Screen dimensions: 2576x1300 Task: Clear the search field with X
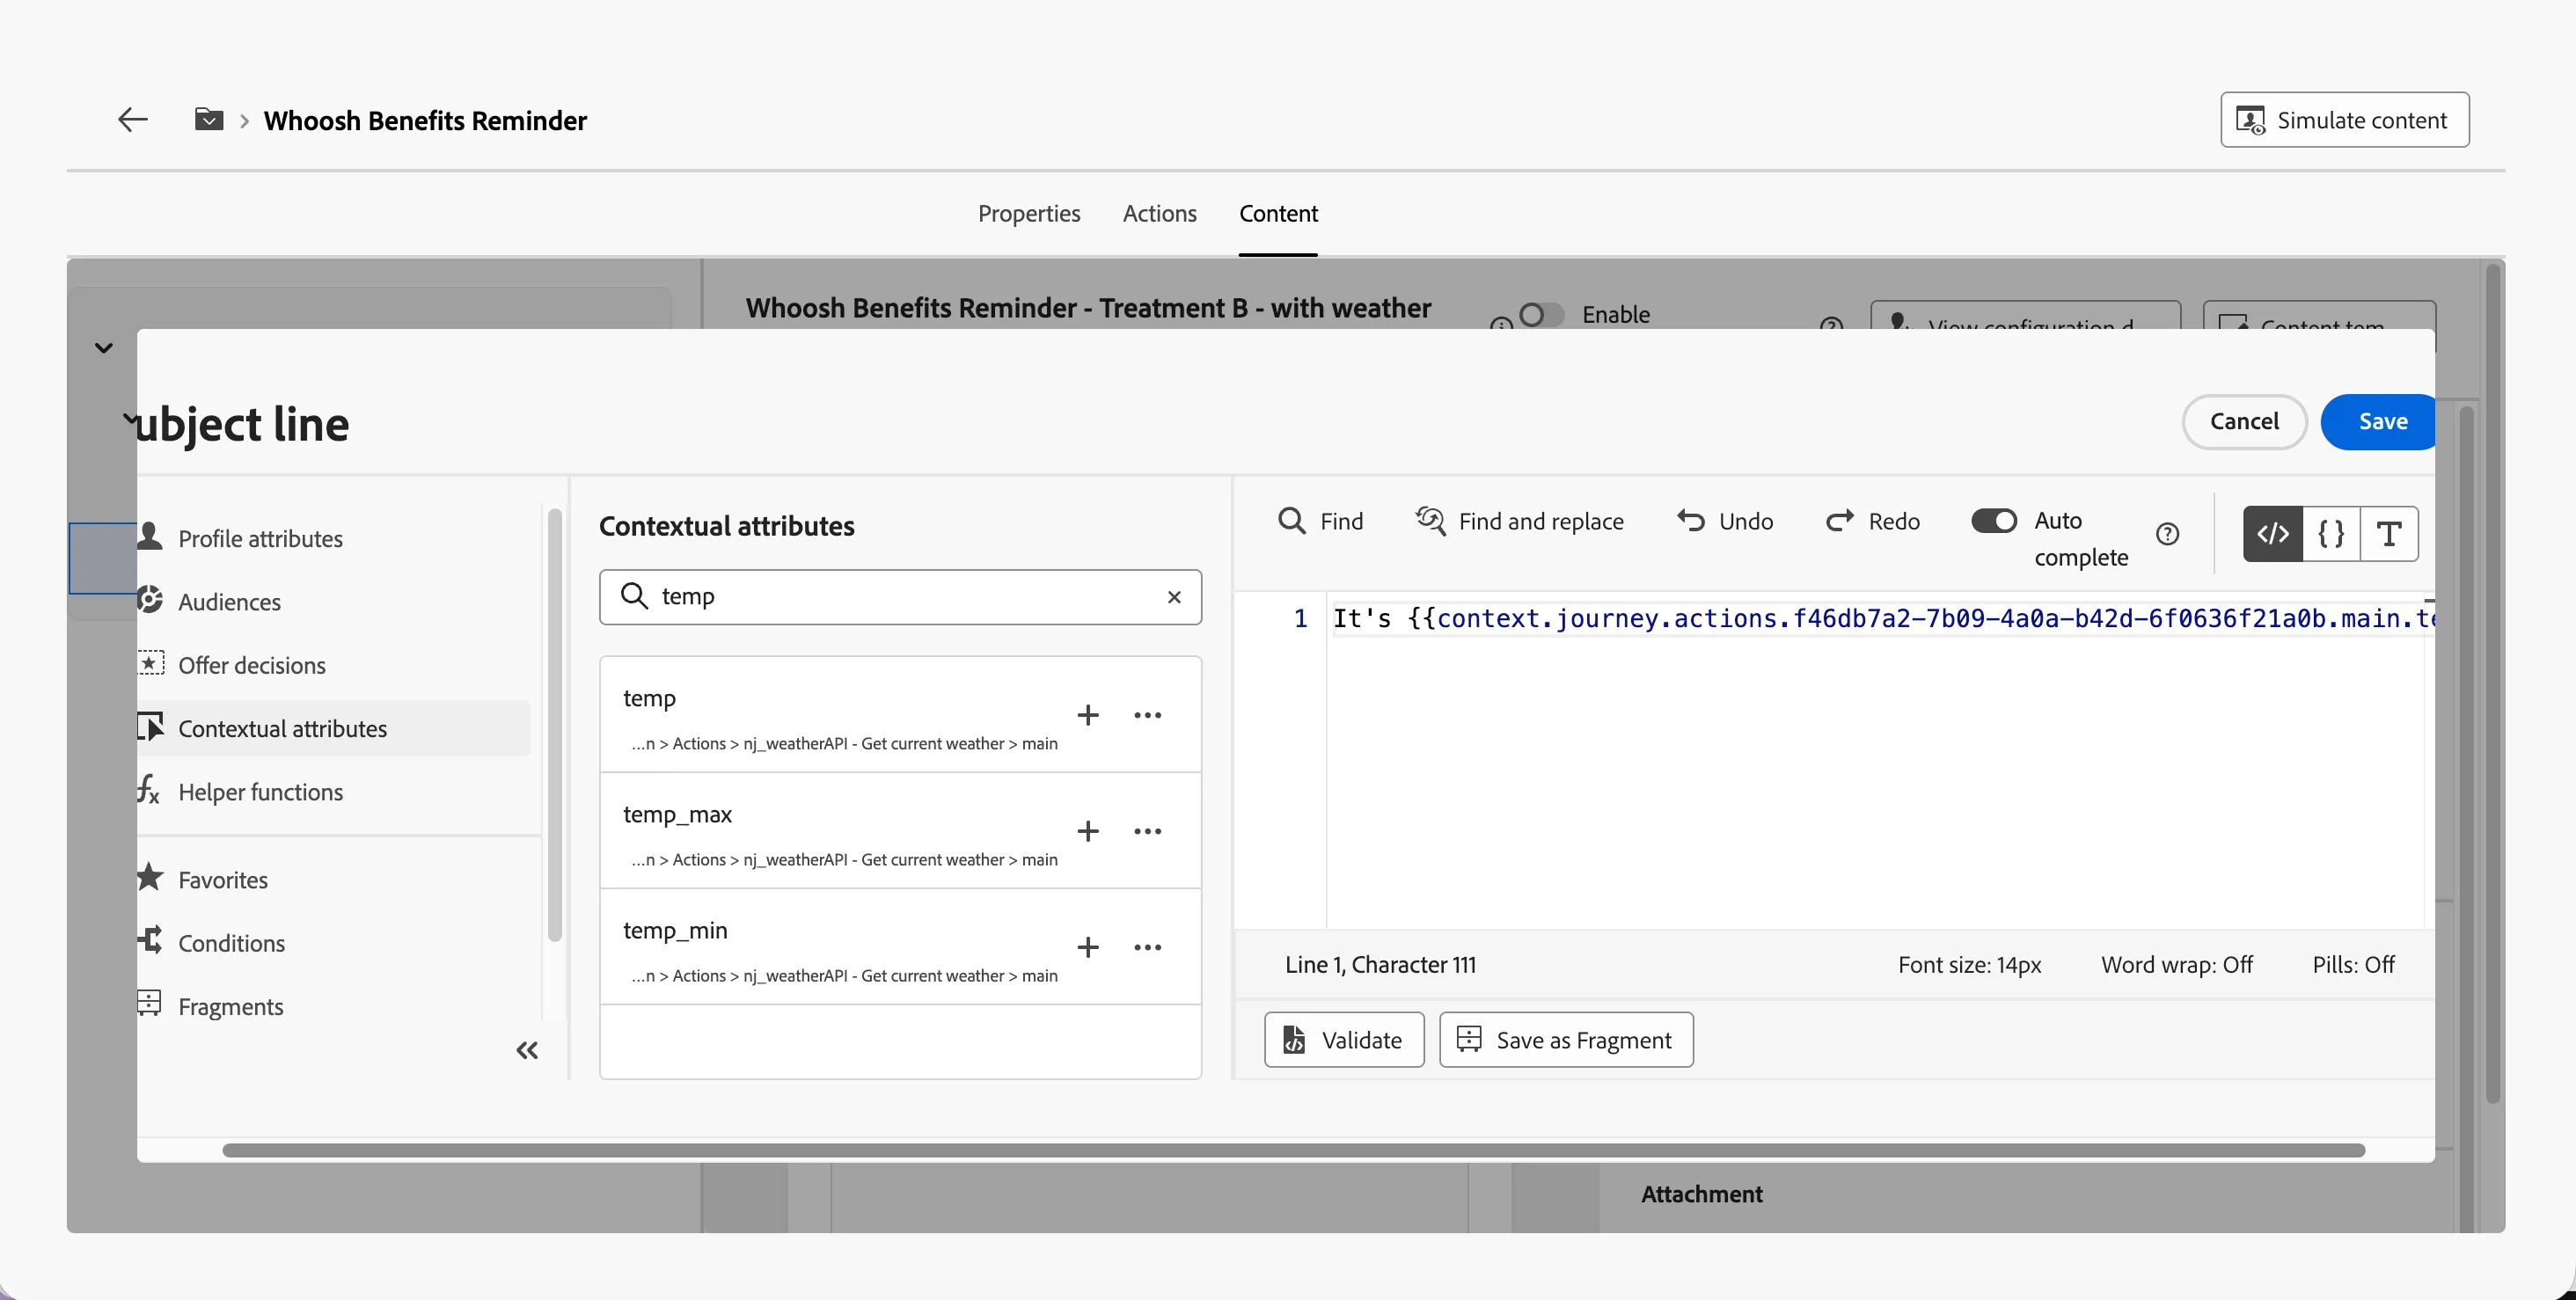pos(1174,597)
